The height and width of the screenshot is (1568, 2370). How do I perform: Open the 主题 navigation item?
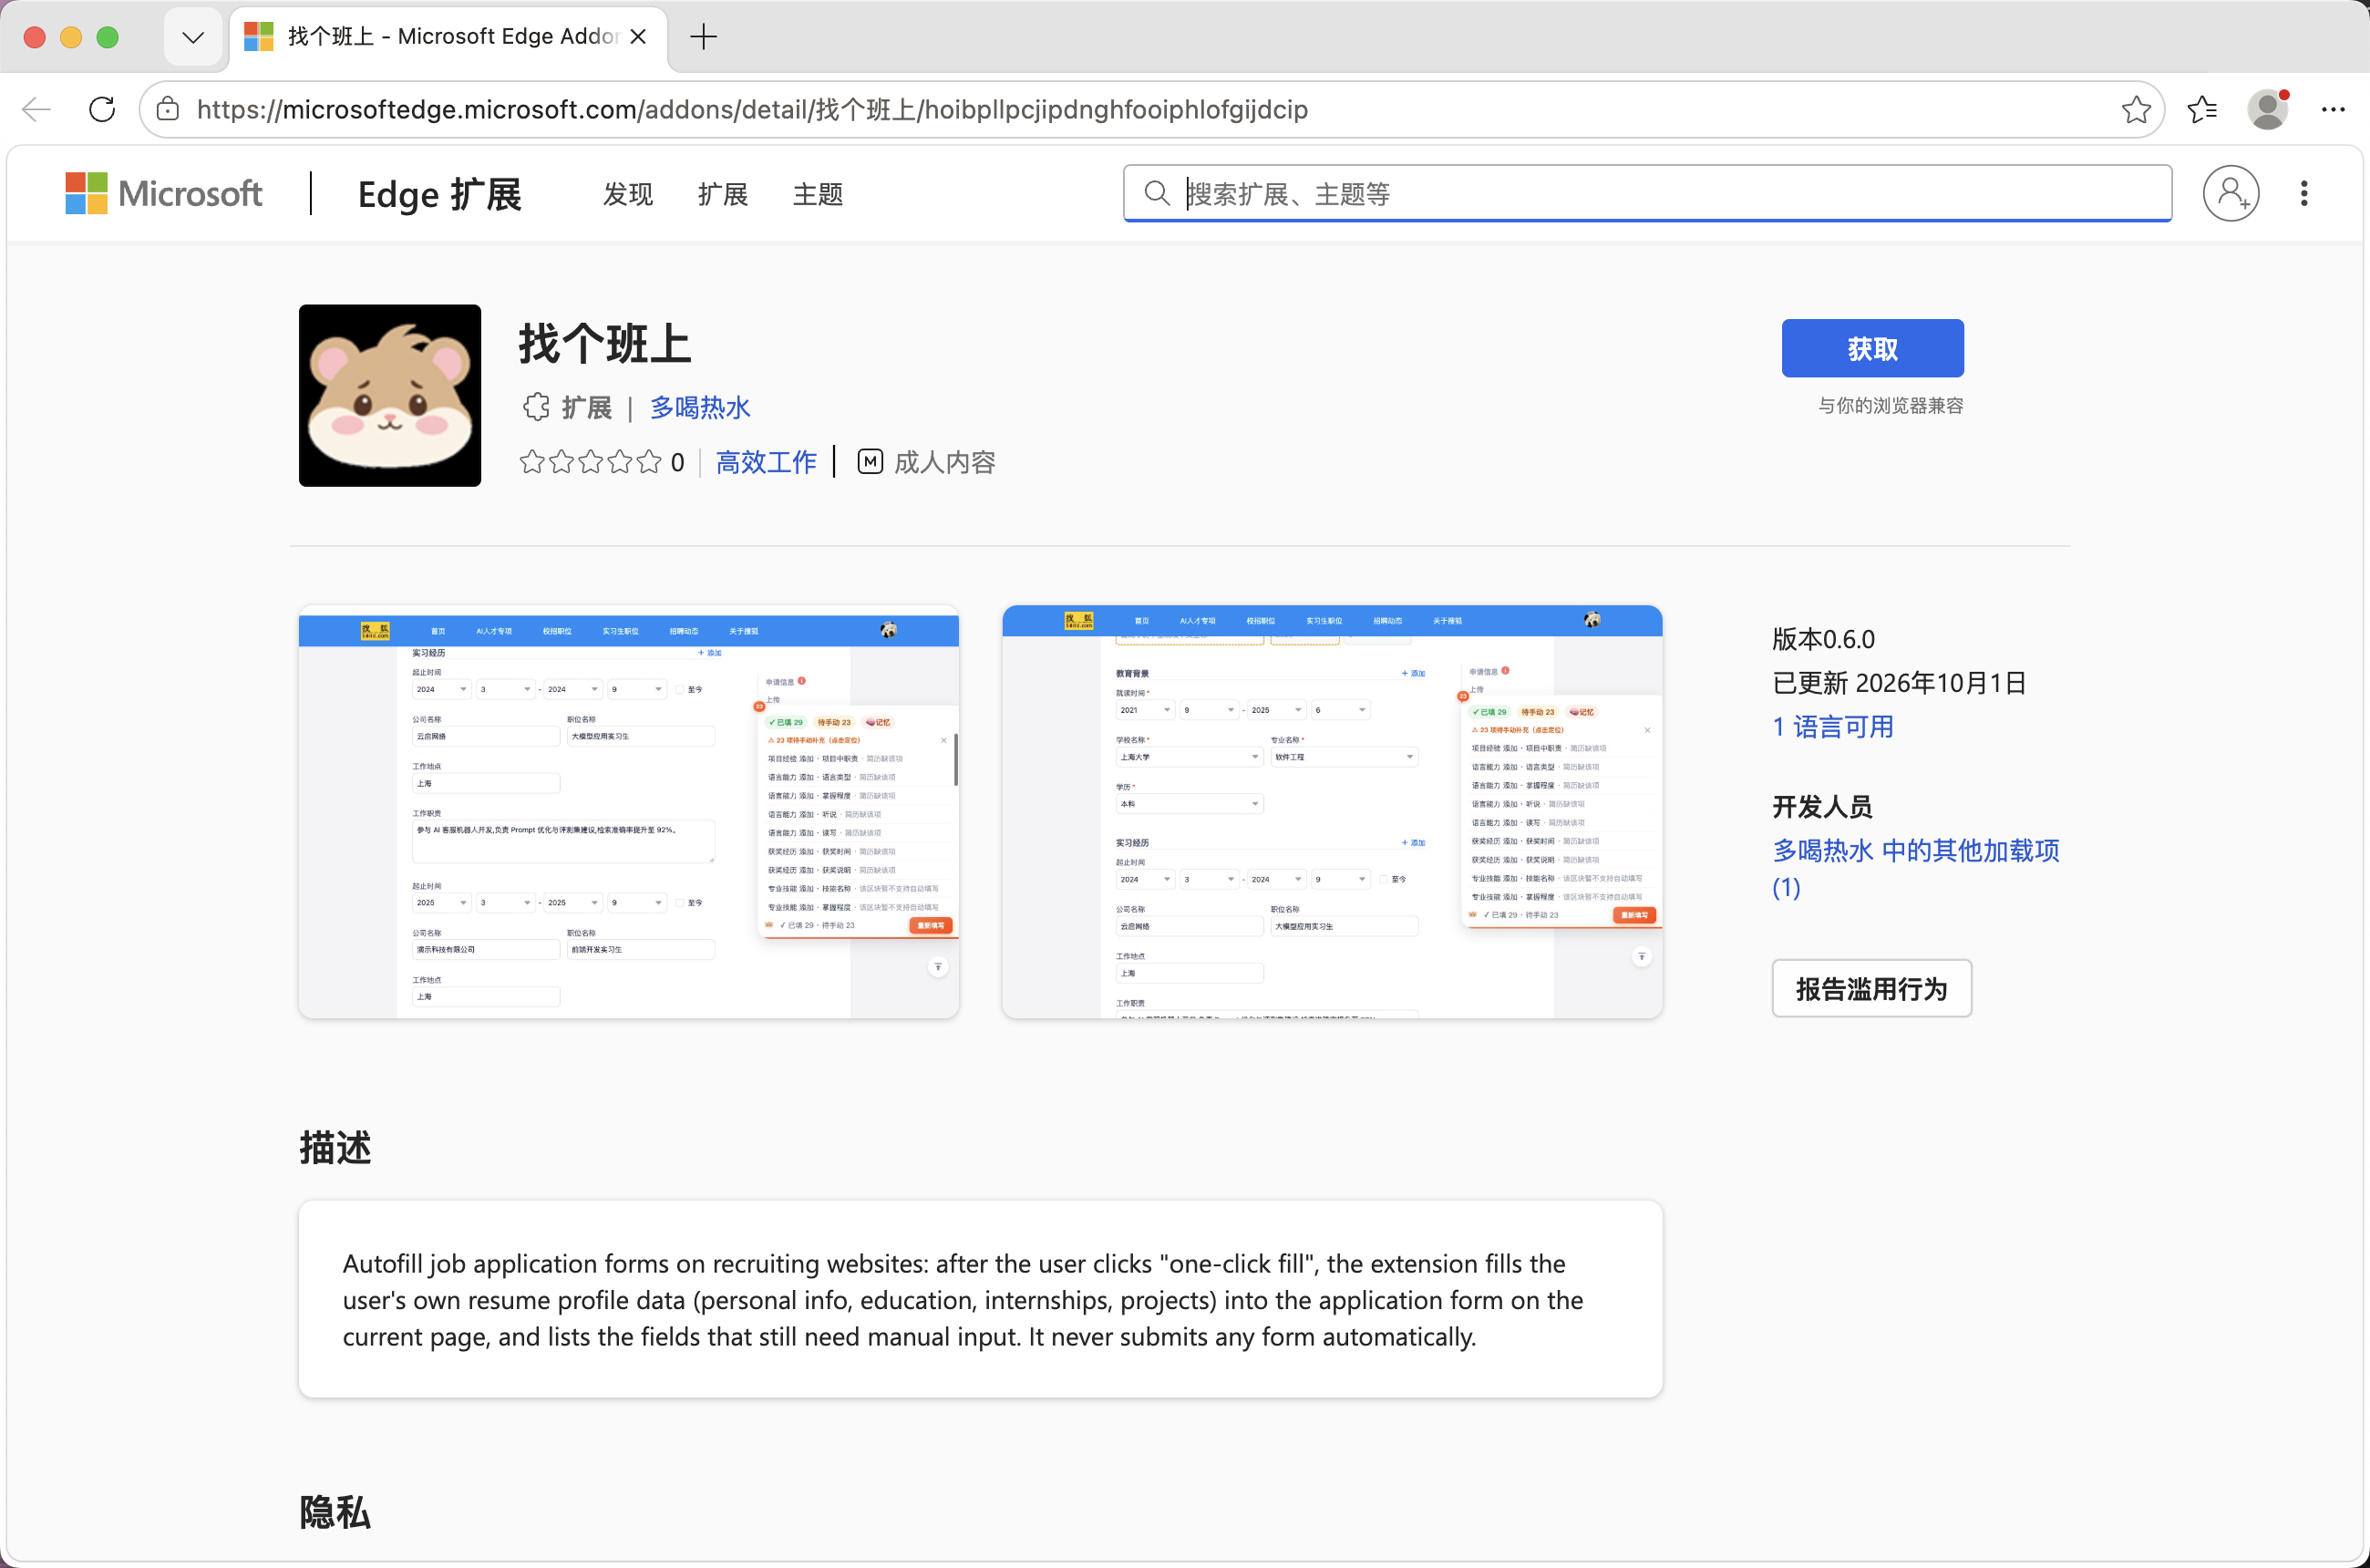pos(818,194)
